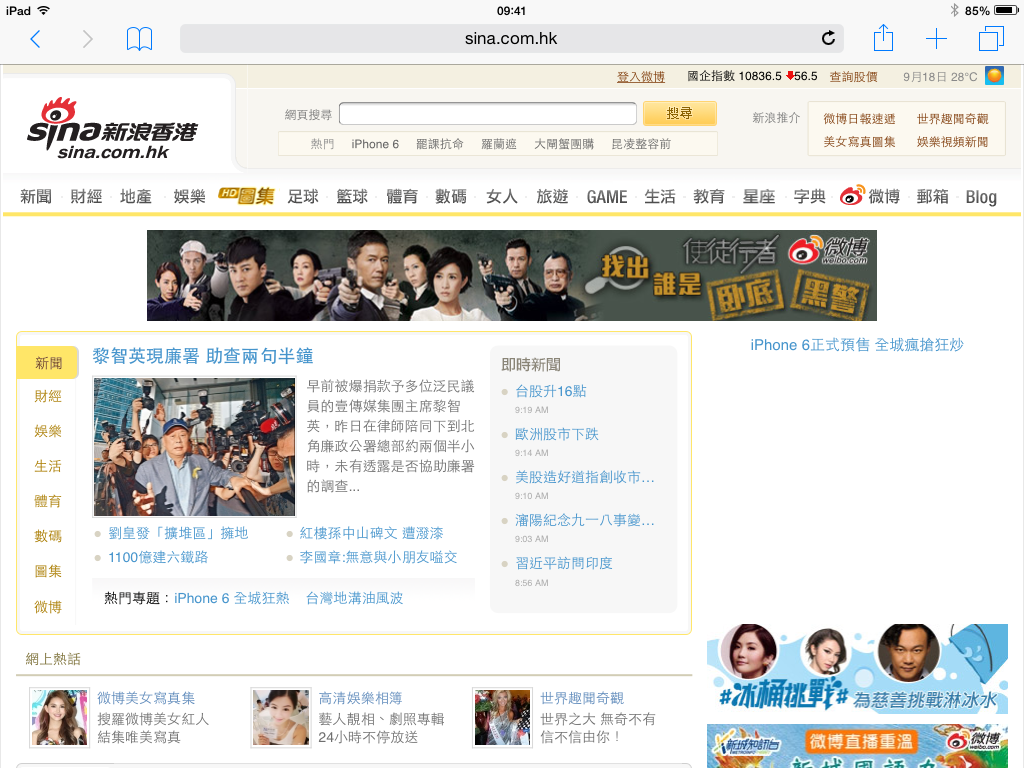Tap the web search input field
1024x768 pixels.
(x=488, y=114)
